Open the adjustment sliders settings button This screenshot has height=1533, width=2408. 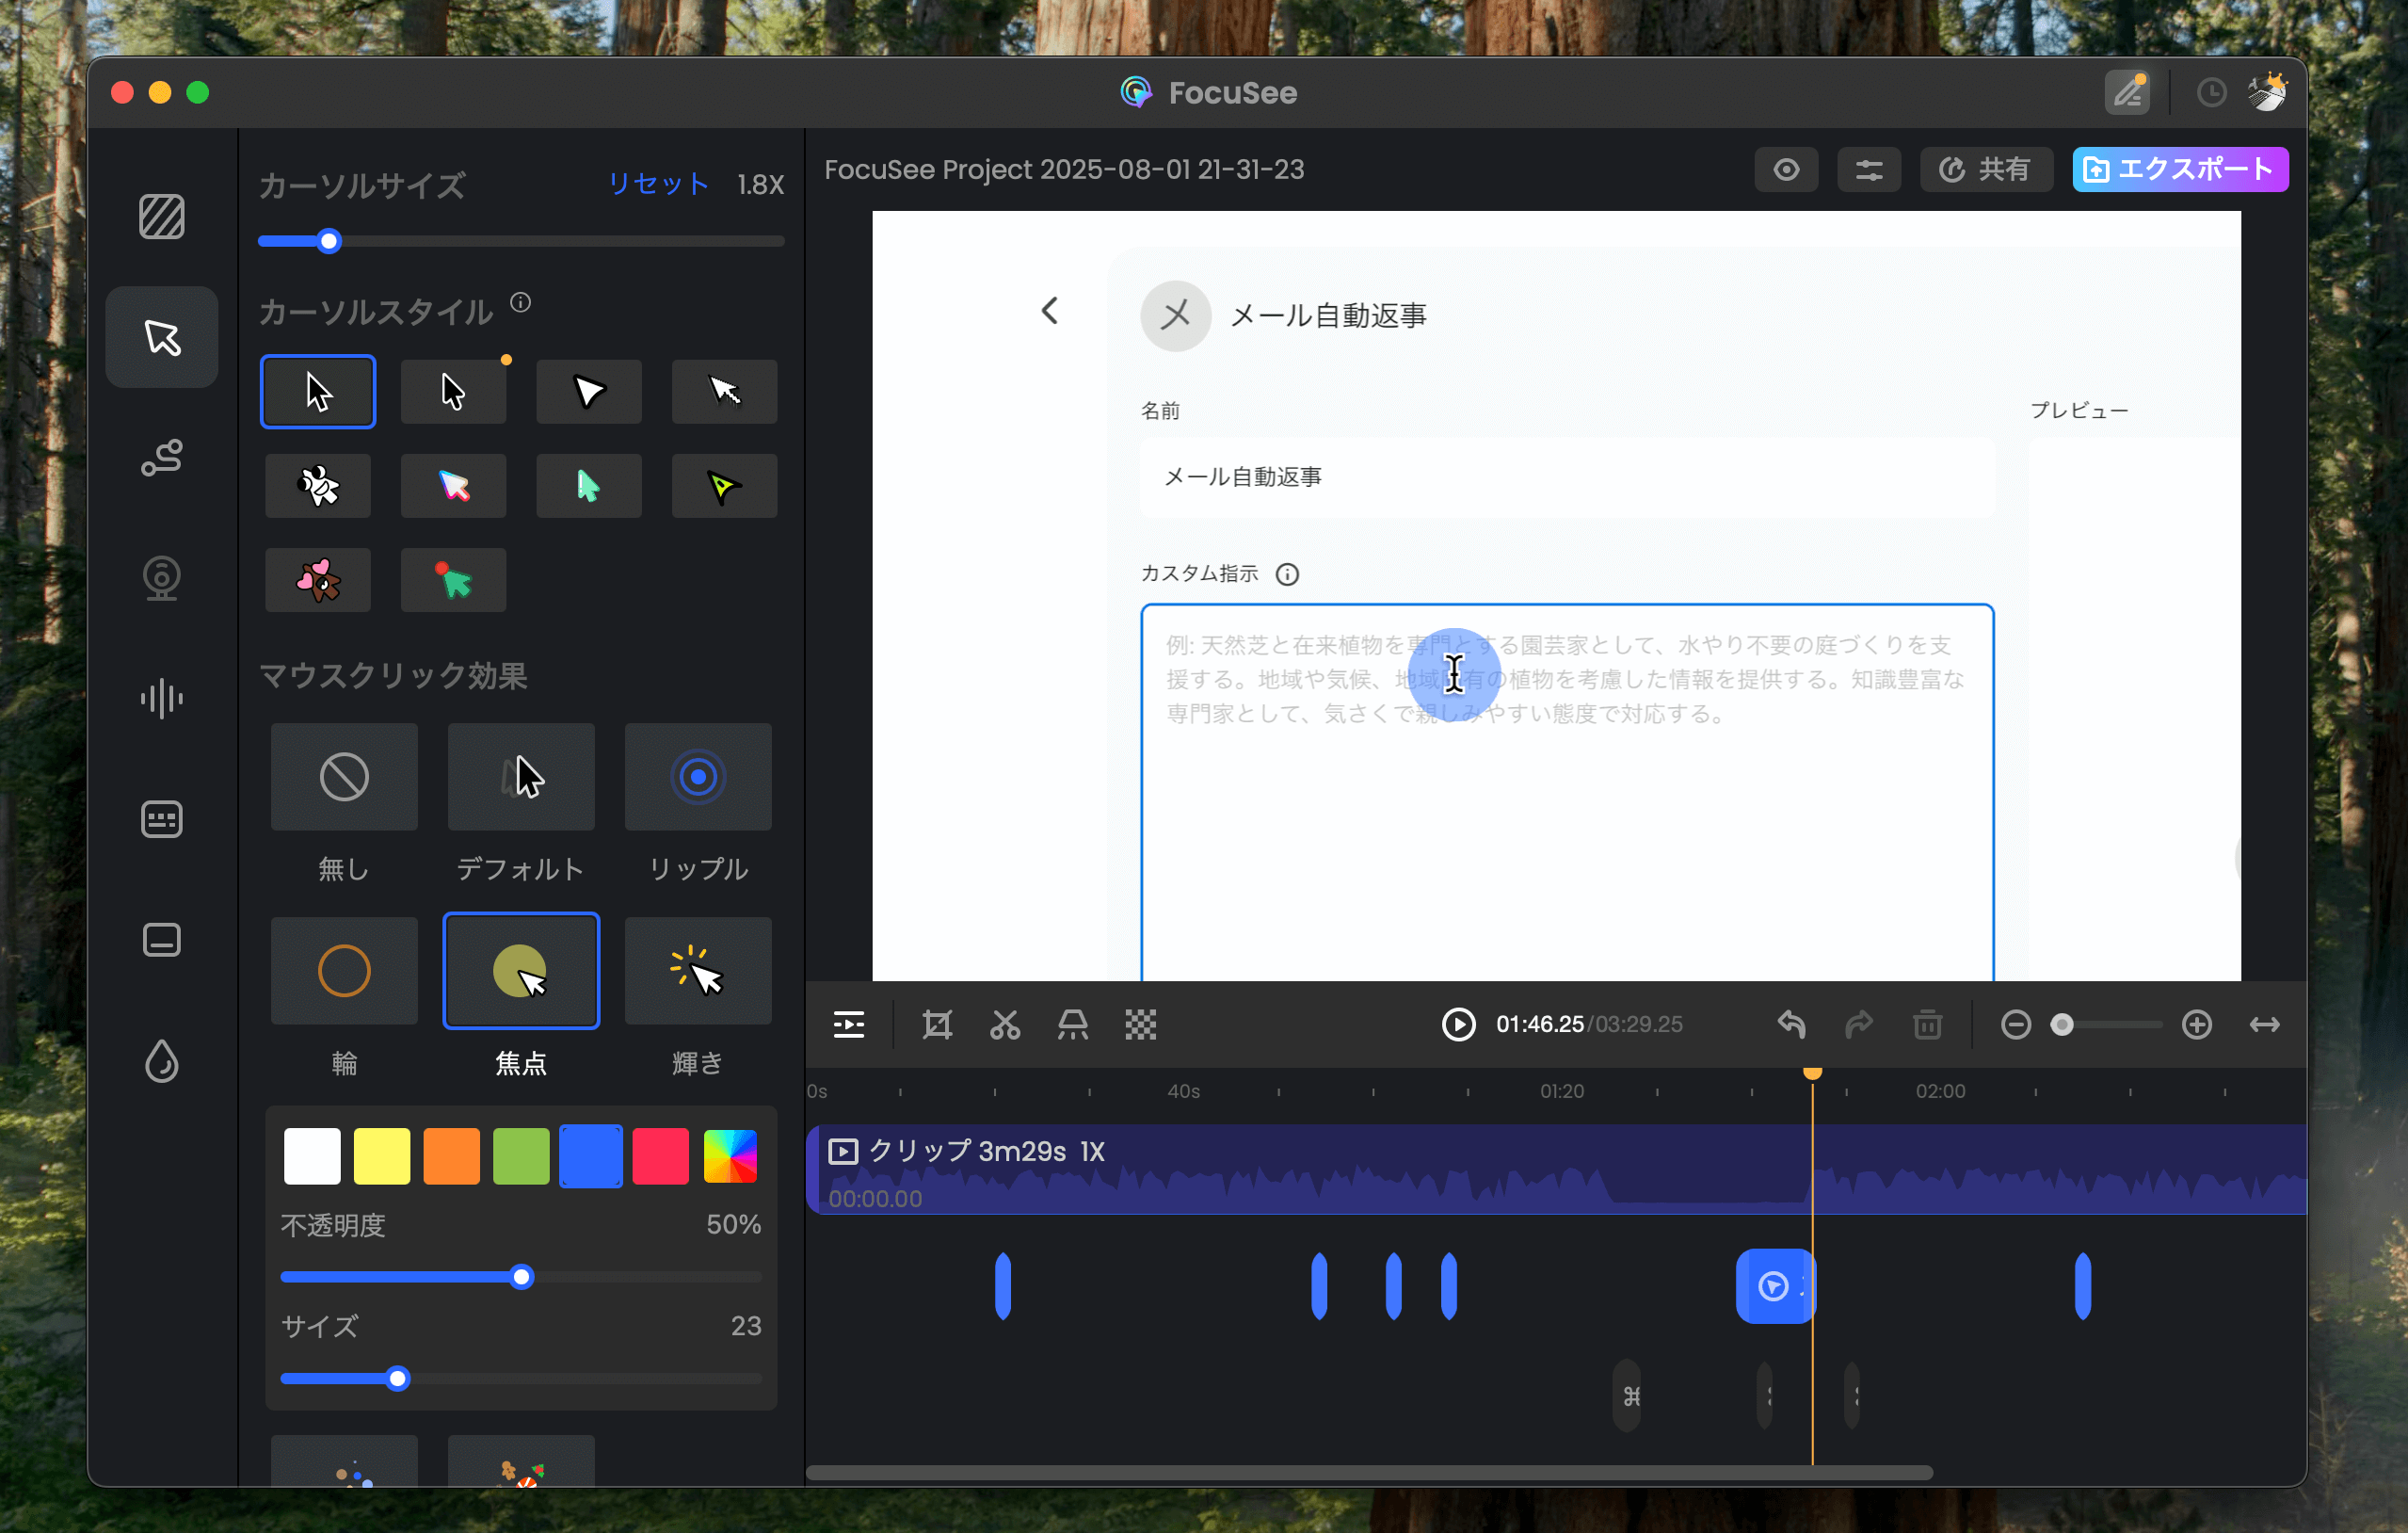[x=1868, y=170]
